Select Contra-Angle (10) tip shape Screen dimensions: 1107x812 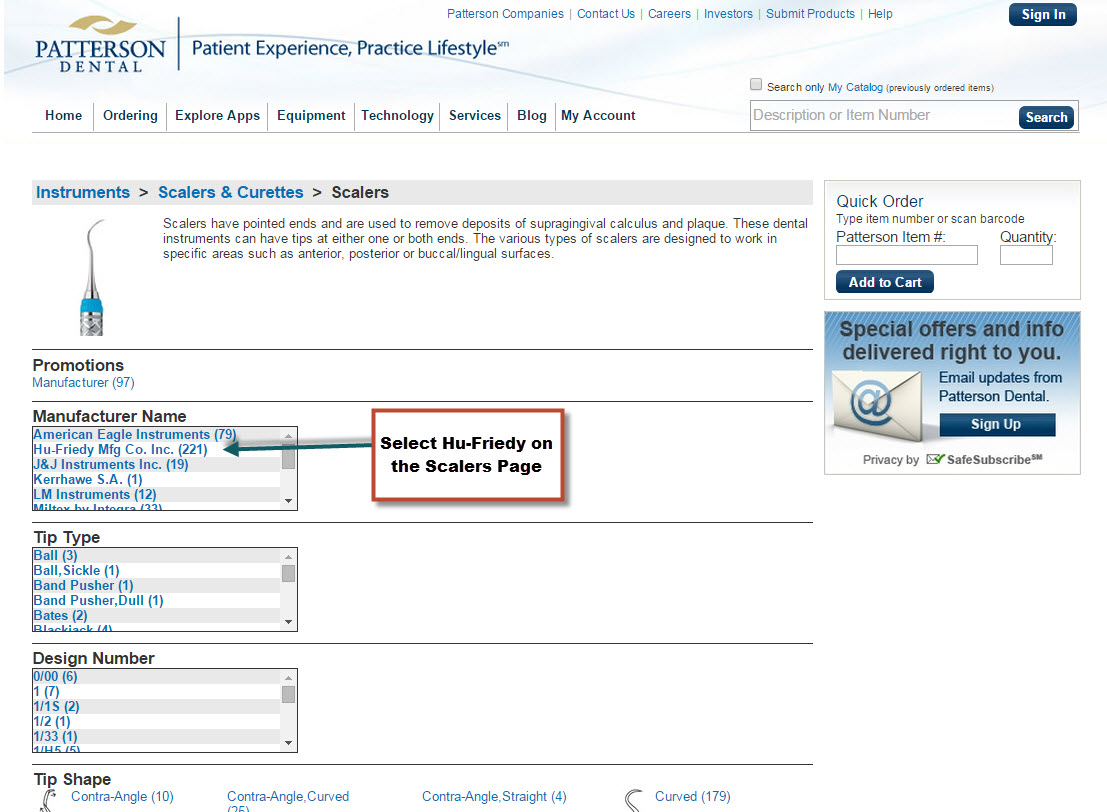(122, 796)
